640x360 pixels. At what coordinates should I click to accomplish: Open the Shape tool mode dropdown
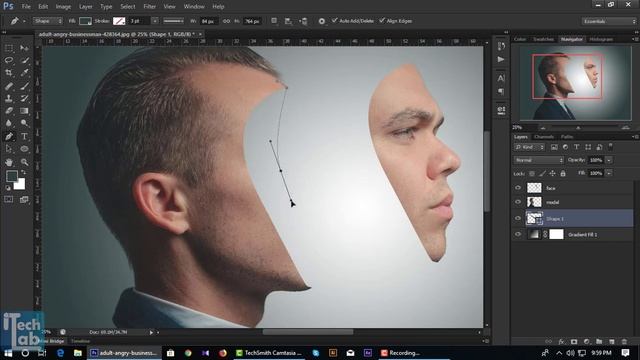click(48, 21)
